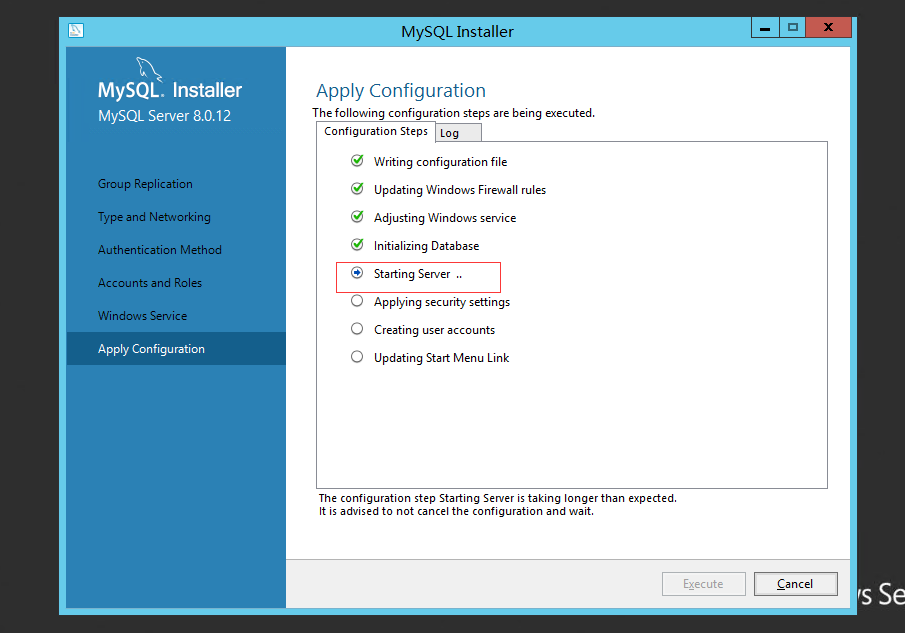The image size is (905, 633).
Task: Click the MySQL Installer title bar icon
Action: [x=76, y=30]
